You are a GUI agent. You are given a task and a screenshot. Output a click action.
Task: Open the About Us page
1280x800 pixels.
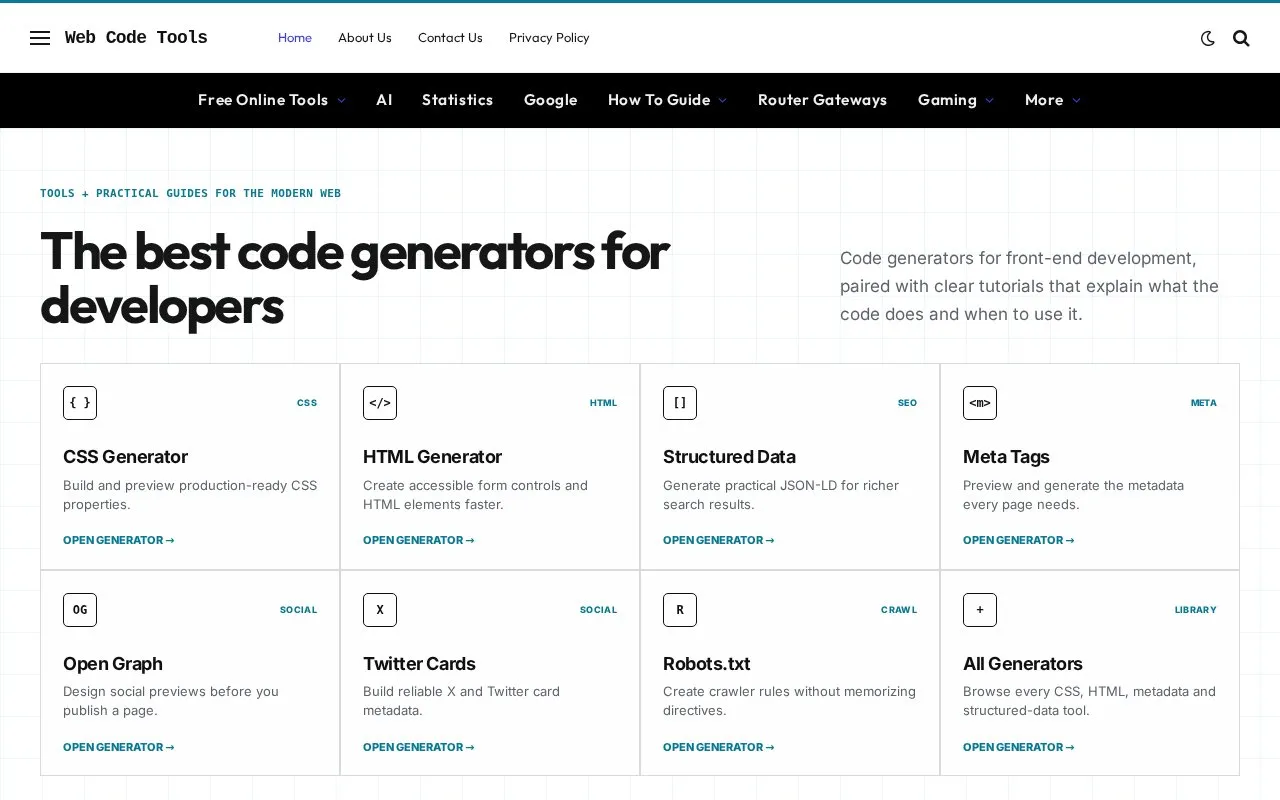(365, 38)
